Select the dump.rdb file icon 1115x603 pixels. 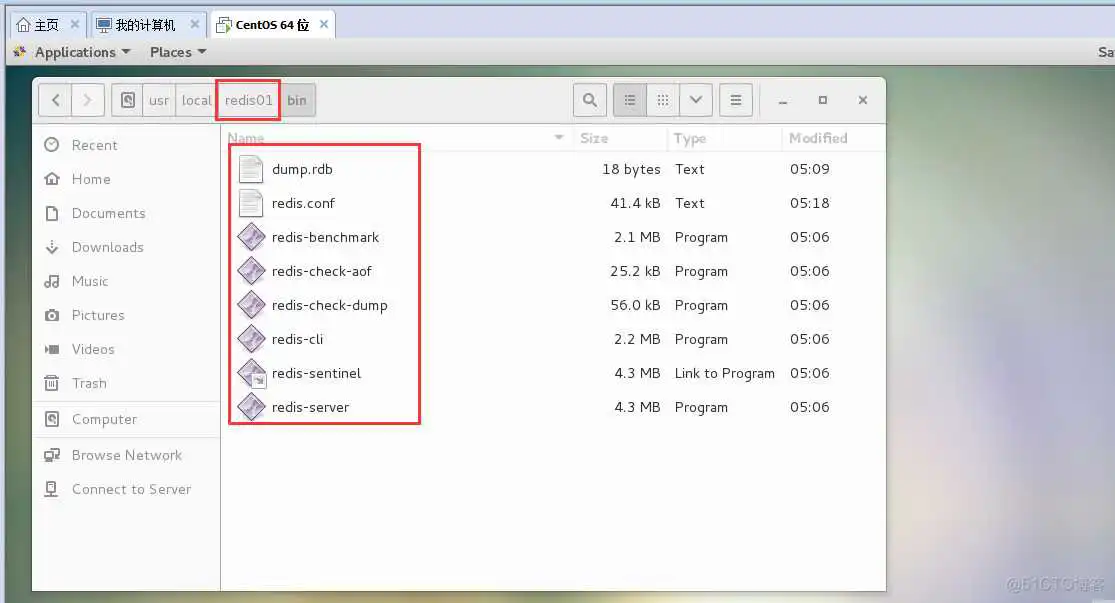click(251, 168)
